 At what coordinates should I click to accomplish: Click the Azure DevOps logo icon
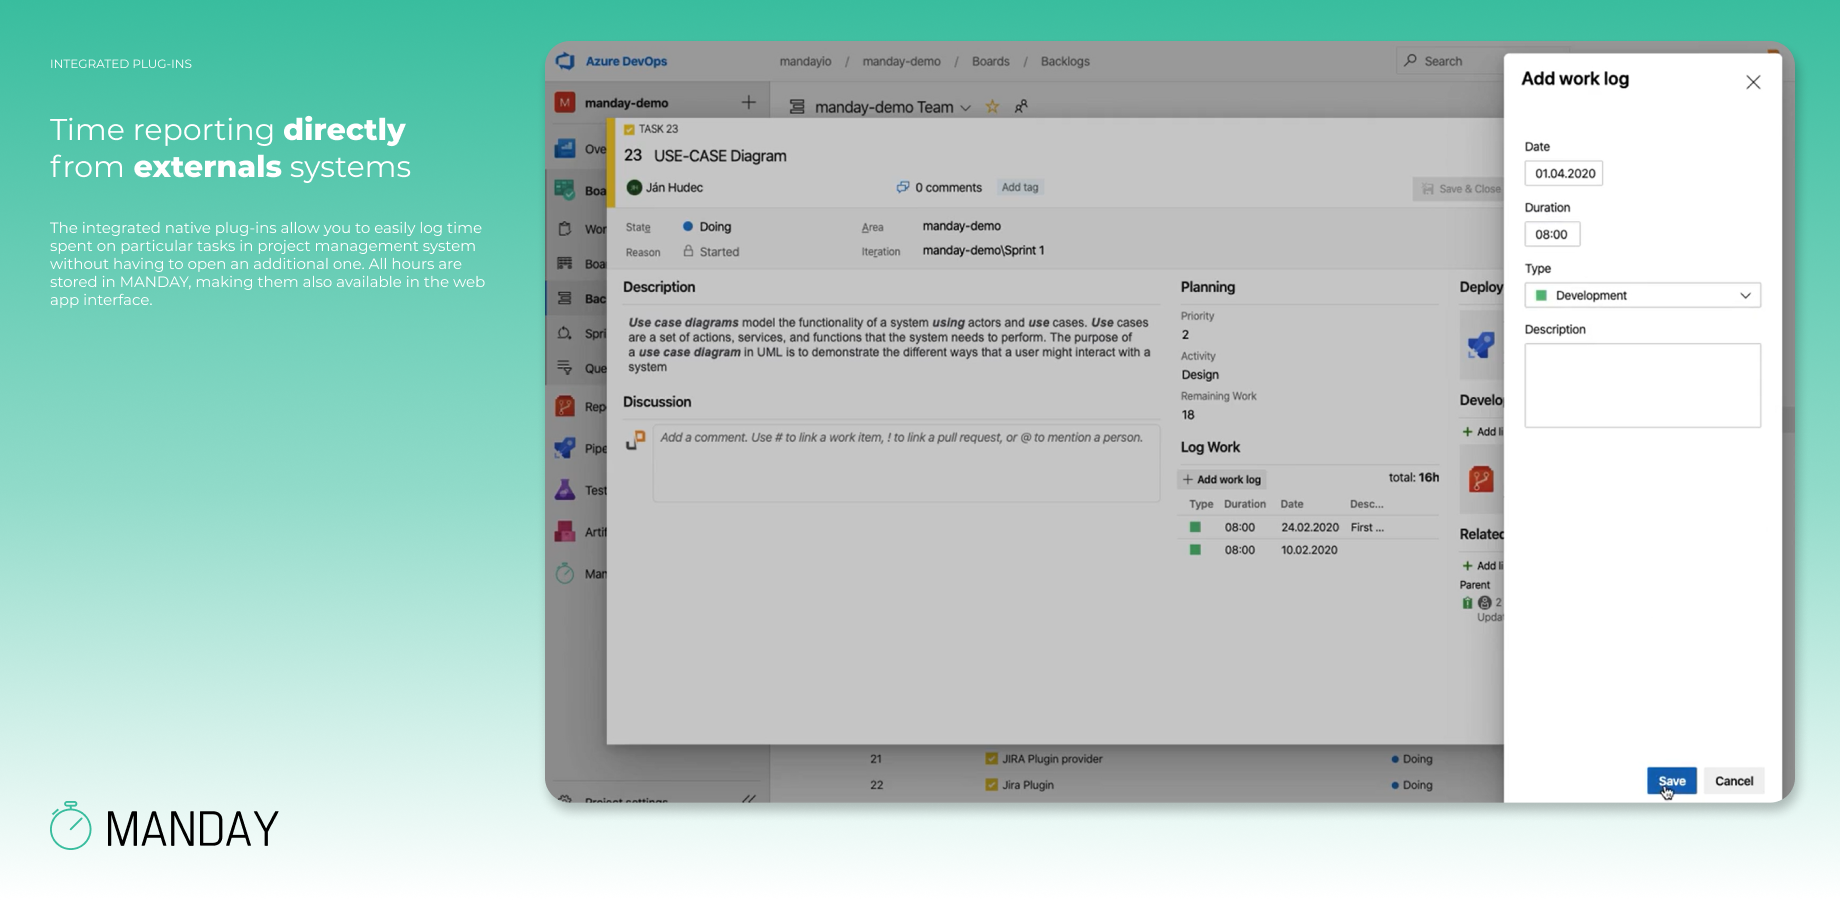tap(565, 61)
